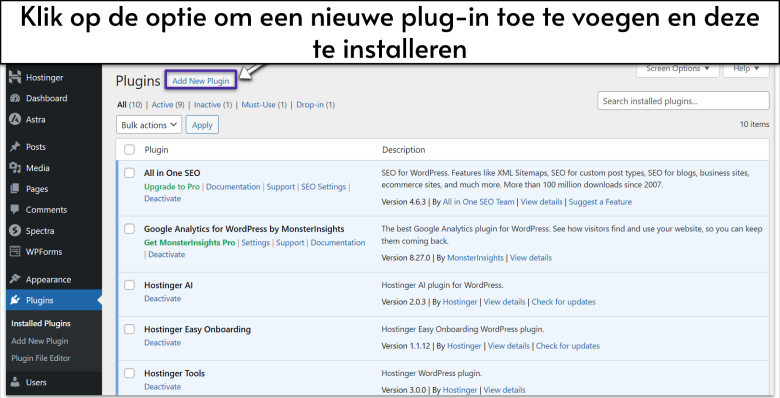The width and height of the screenshot is (780, 398).
Task: Choose Add New Plugin in sidebar submenu
Action: click(x=40, y=341)
